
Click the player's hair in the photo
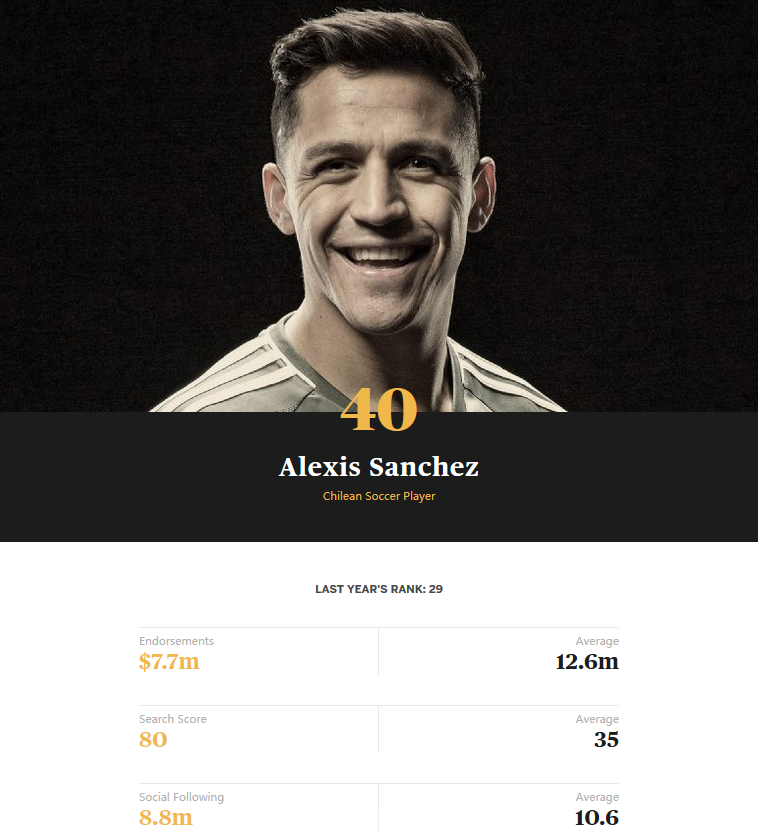(x=370, y=45)
